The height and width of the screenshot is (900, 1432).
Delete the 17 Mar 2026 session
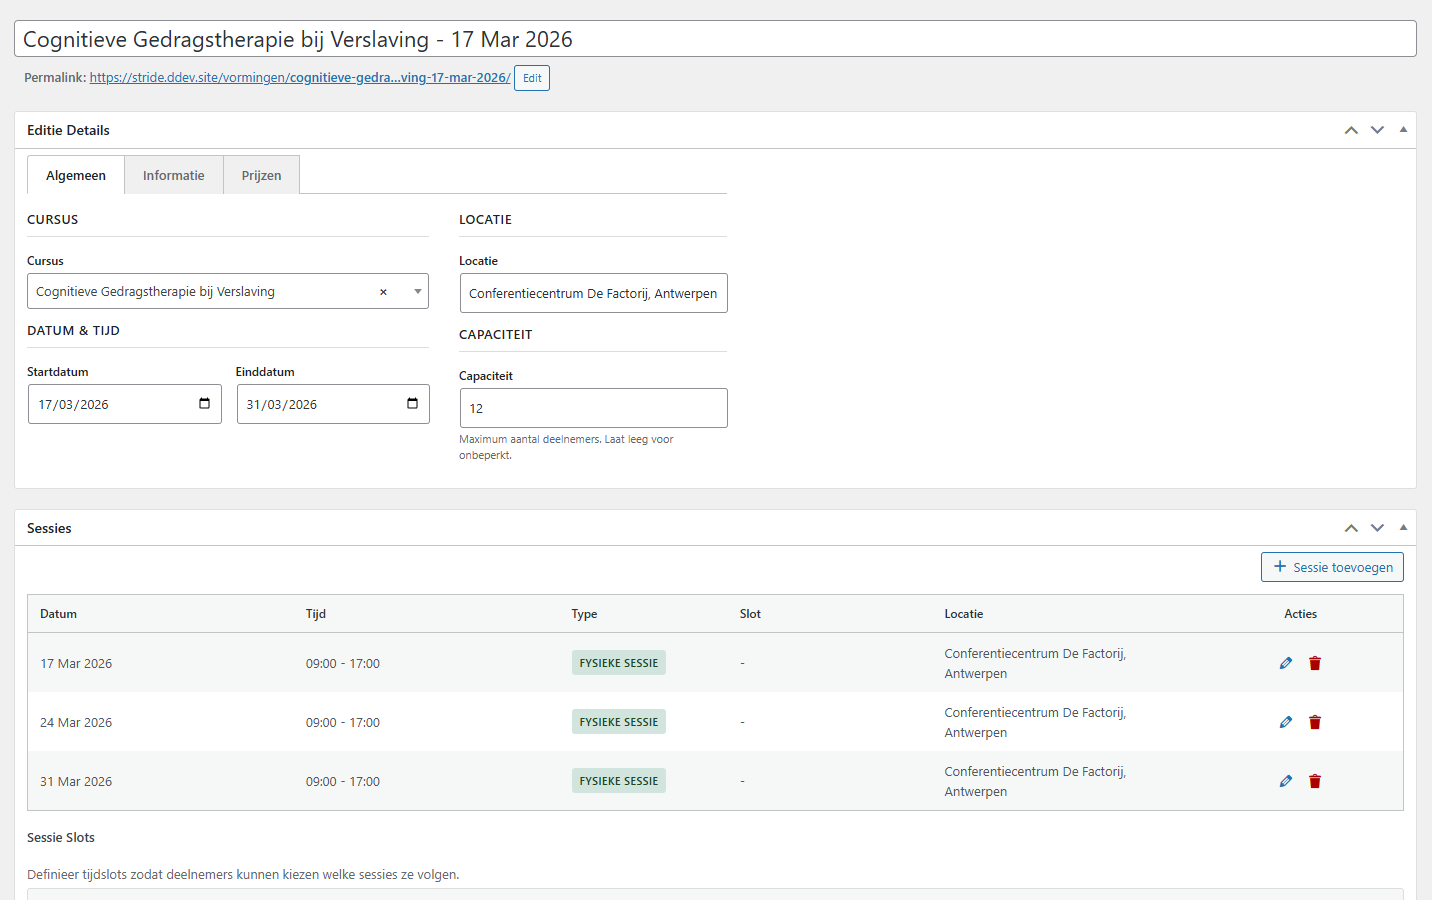tap(1315, 663)
